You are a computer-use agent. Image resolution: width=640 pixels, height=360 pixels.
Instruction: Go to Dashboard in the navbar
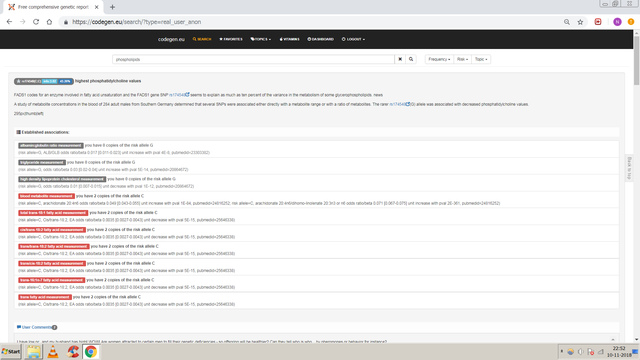pos(320,39)
